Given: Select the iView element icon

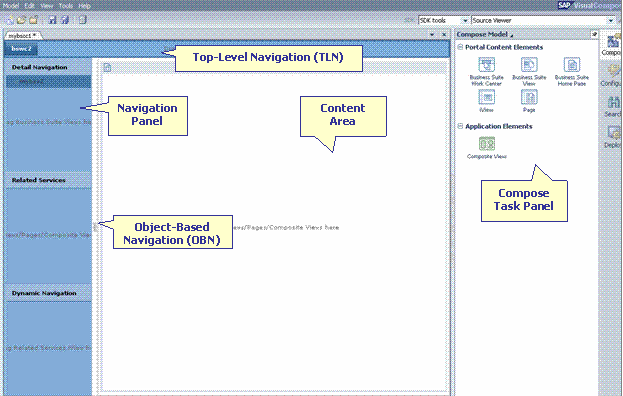Looking at the screenshot, I should tap(486, 97).
